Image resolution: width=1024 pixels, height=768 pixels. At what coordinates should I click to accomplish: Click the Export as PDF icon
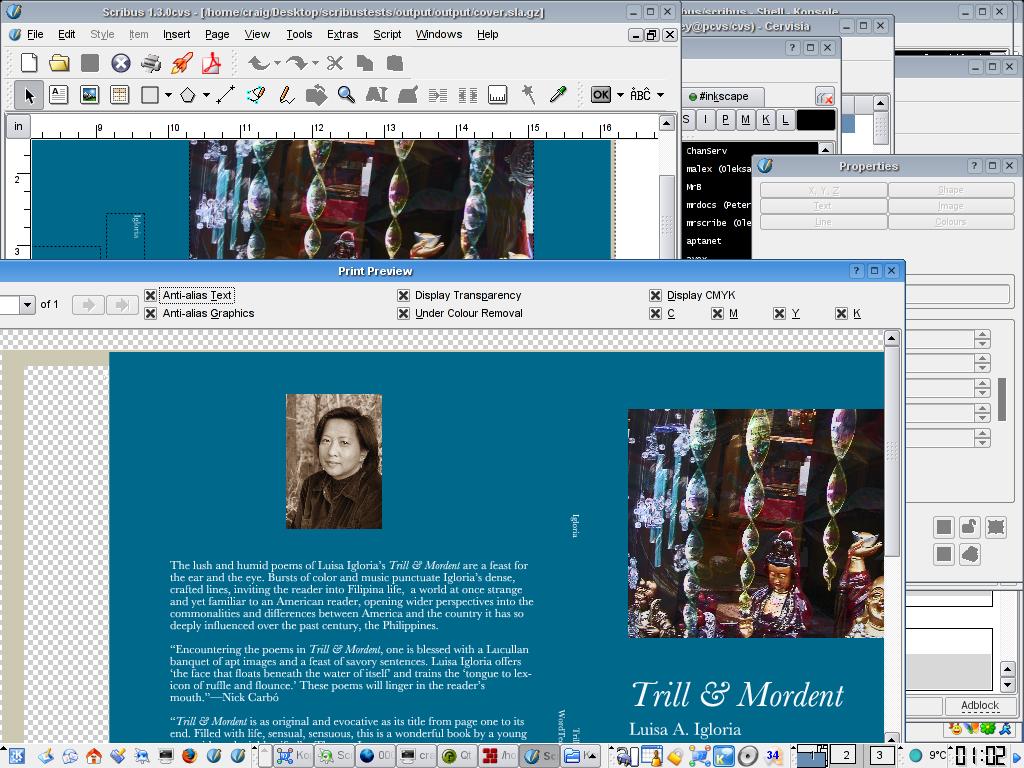tap(211, 63)
